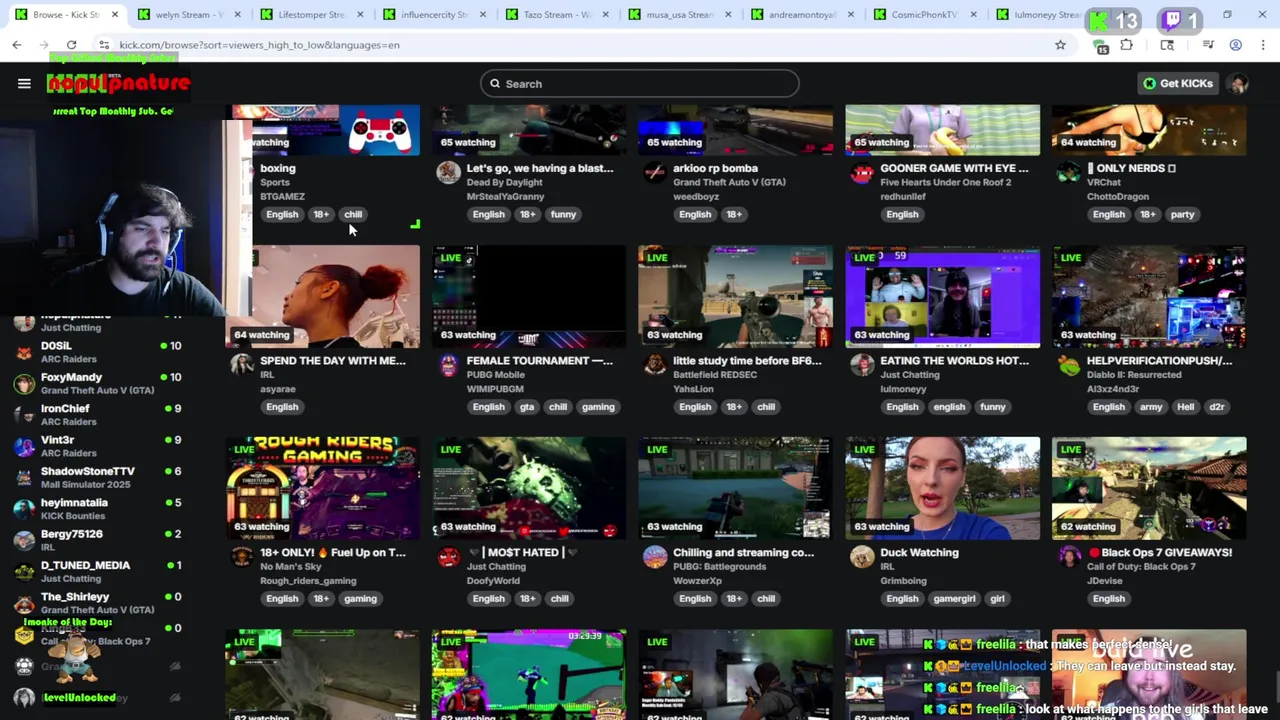This screenshot has height=720, width=1280.
Task: Click the Get KICKs button
Action: 1178,84
